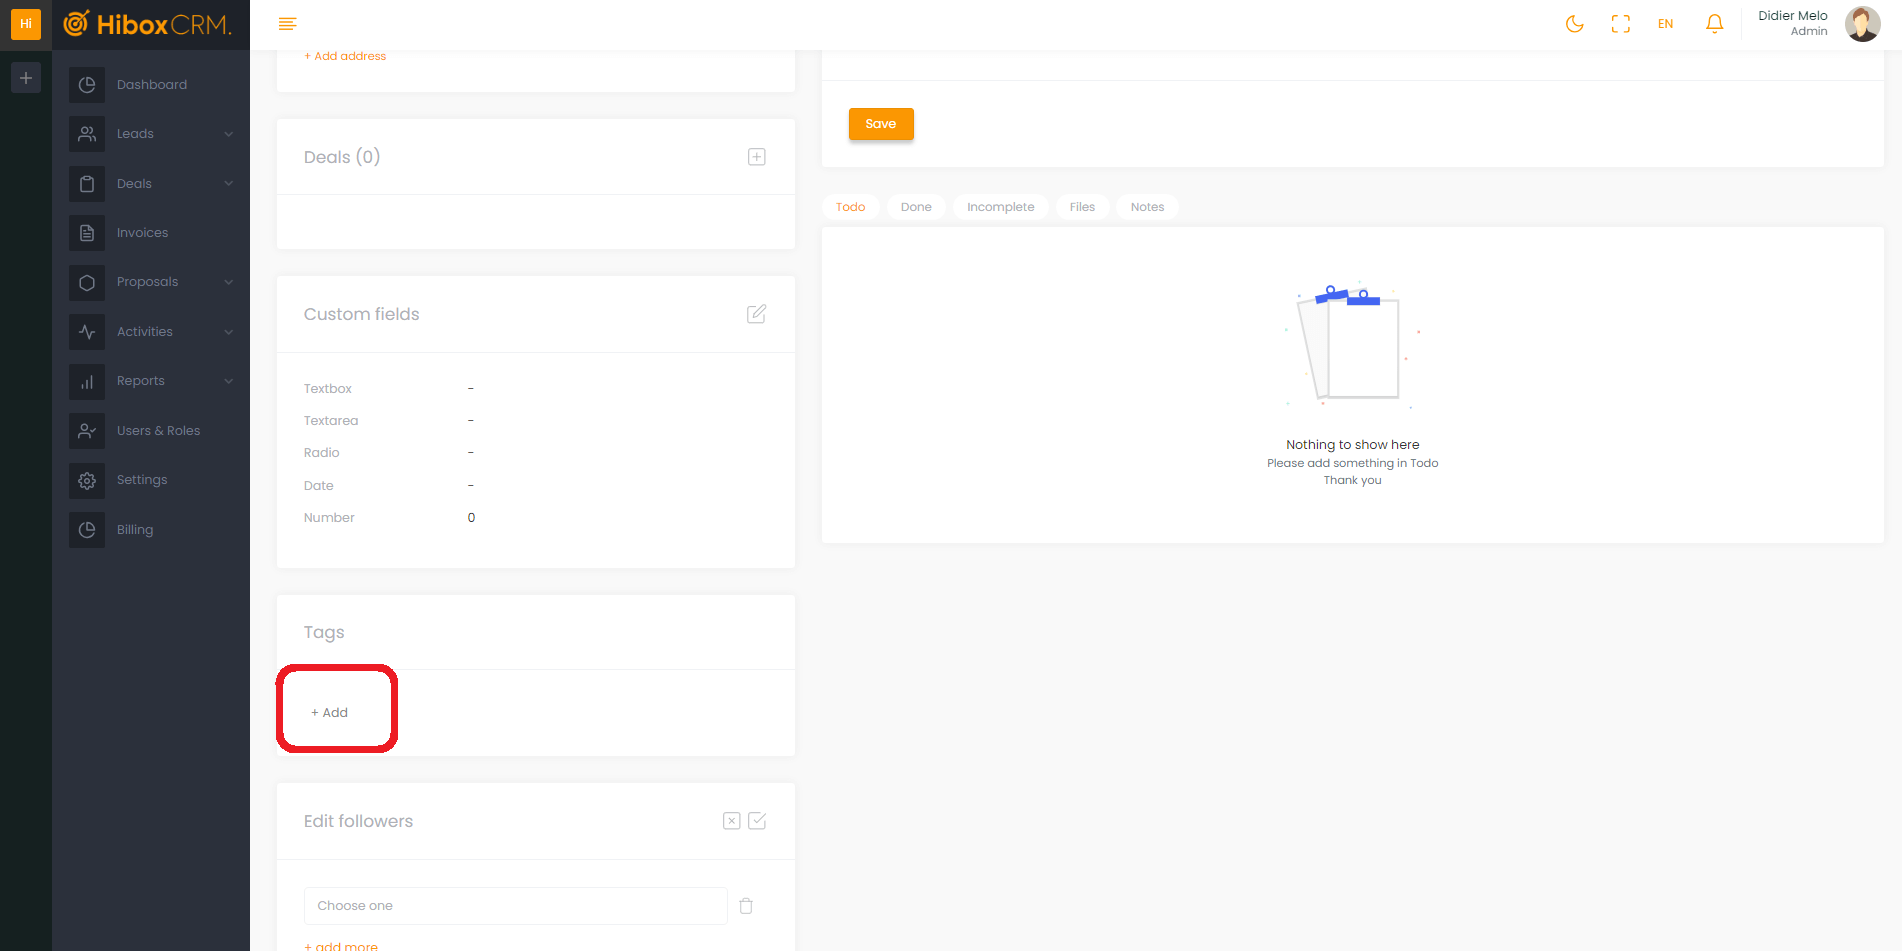Collapse sidebar with hamburger menu icon
1902x951 pixels.
[287, 24]
